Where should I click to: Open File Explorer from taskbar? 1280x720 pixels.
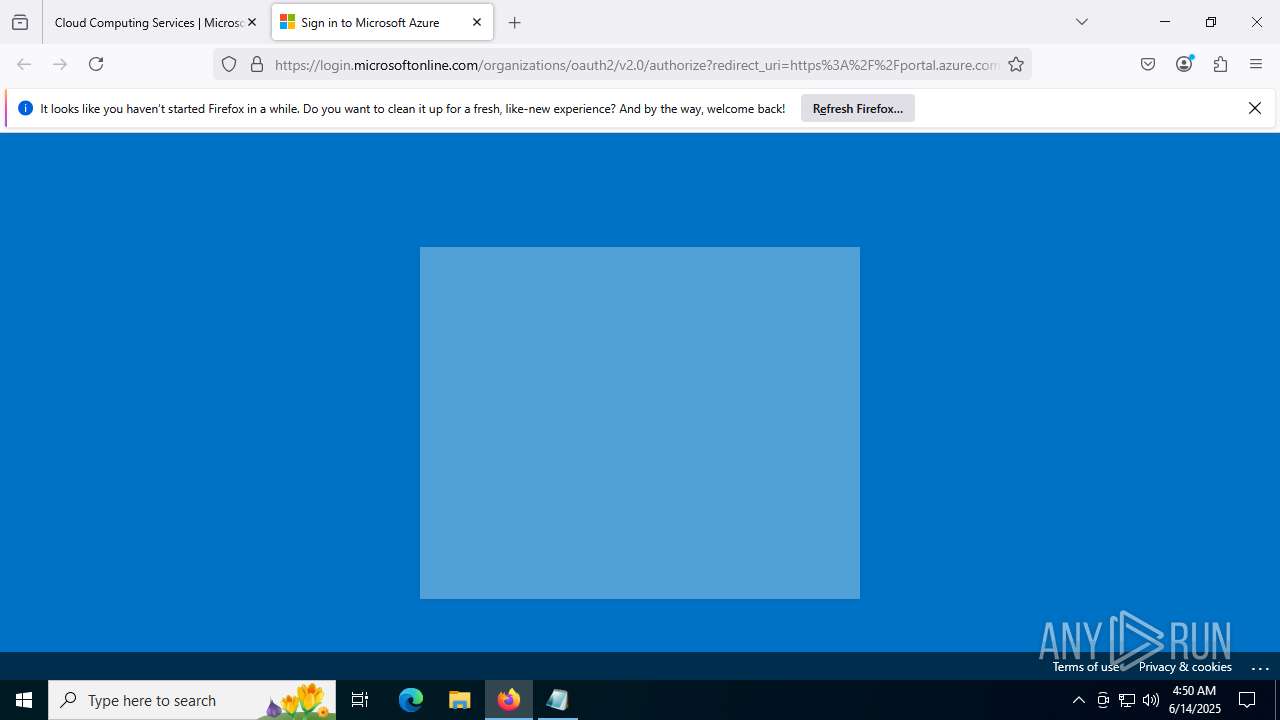point(459,700)
